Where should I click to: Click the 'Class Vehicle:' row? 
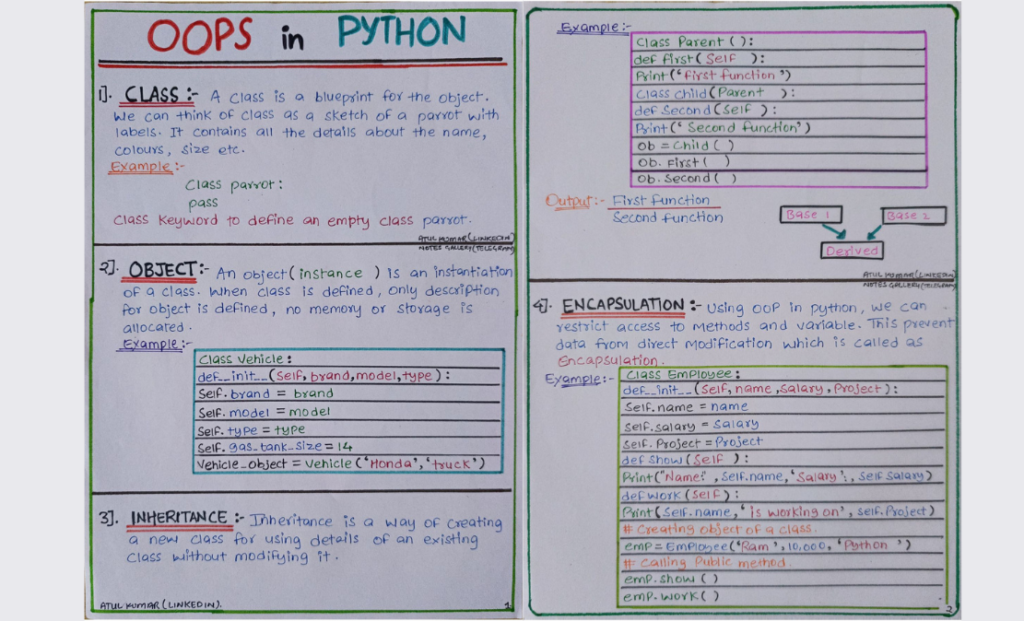coord(349,359)
